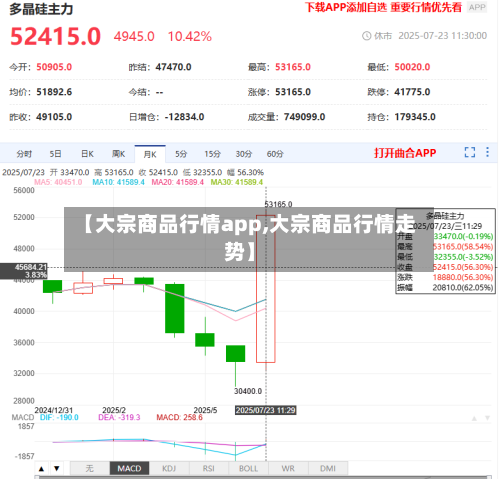Switch to 30分 chart tab
This screenshot has width=500, height=479.
[x=244, y=154]
